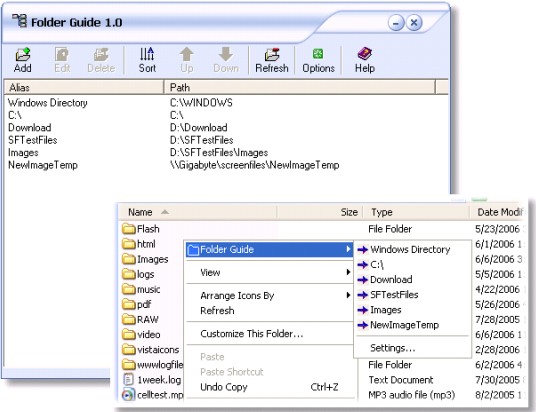Move entry with the Up arrow icon
Screen dimensions: 536x412
[x=187, y=54]
